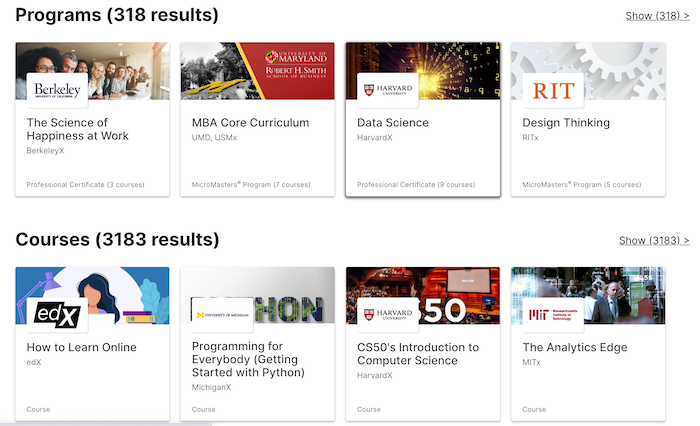Image resolution: width=700 pixels, height=426 pixels.
Task: Click HarvardX under Data Science
Action: pyautogui.click(x=375, y=138)
